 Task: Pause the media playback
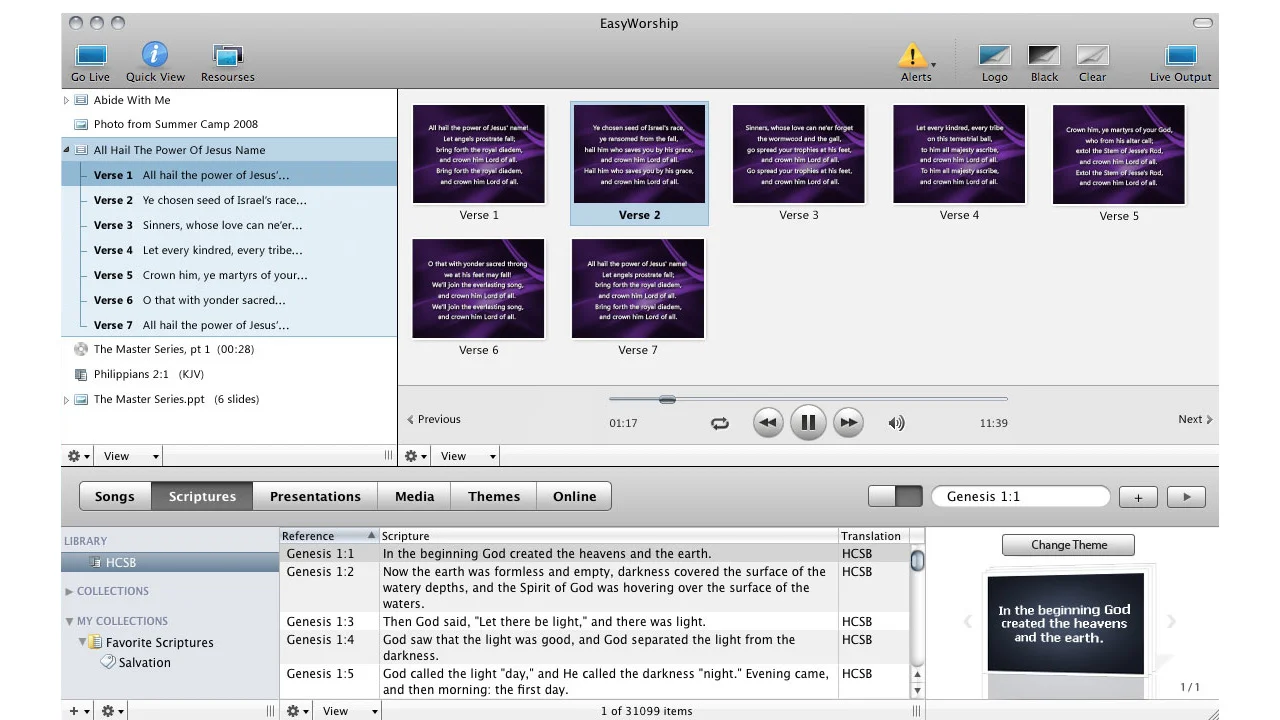[x=808, y=422]
